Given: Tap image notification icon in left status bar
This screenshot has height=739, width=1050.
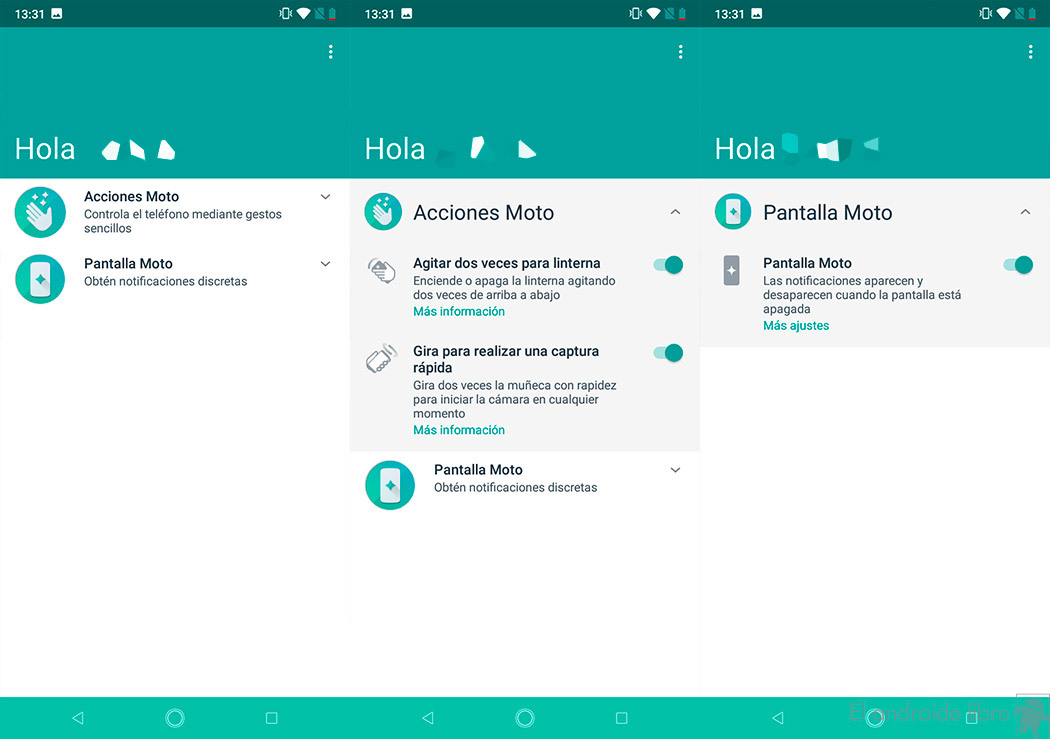Looking at the screenshot, I should click(x=57, y=13).
